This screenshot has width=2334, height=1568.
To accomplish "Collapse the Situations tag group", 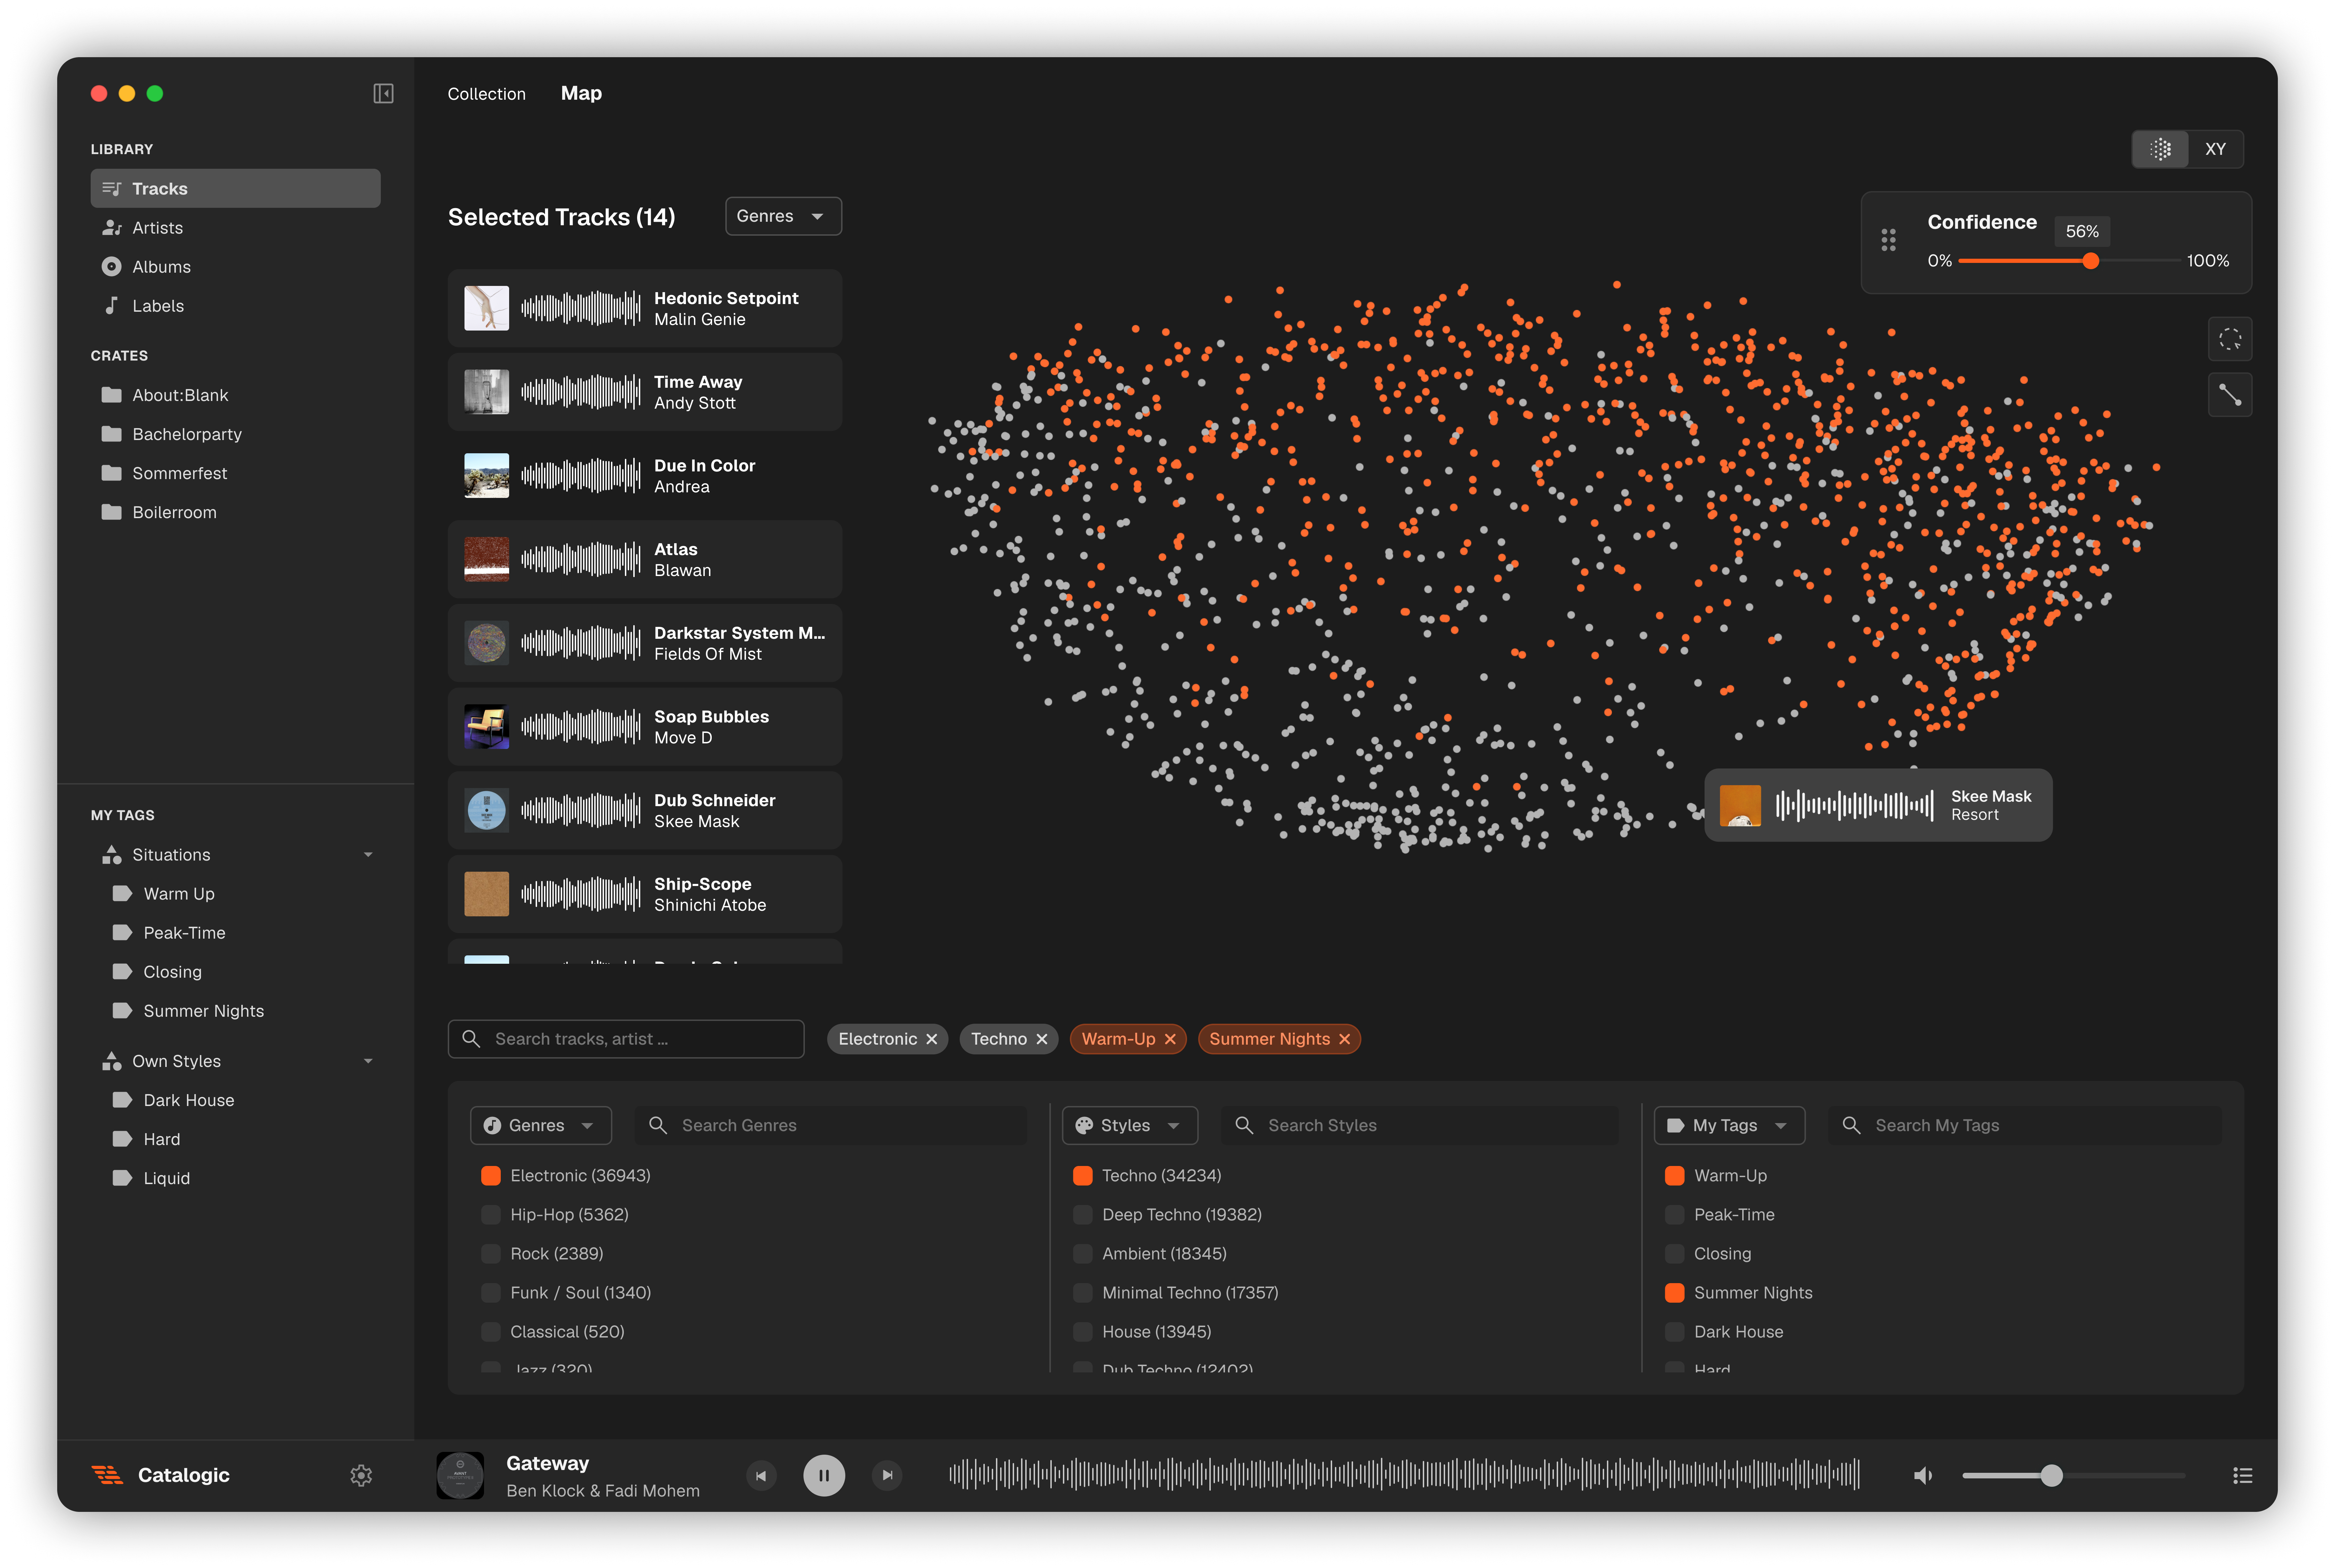I will [x=368, y=855].
